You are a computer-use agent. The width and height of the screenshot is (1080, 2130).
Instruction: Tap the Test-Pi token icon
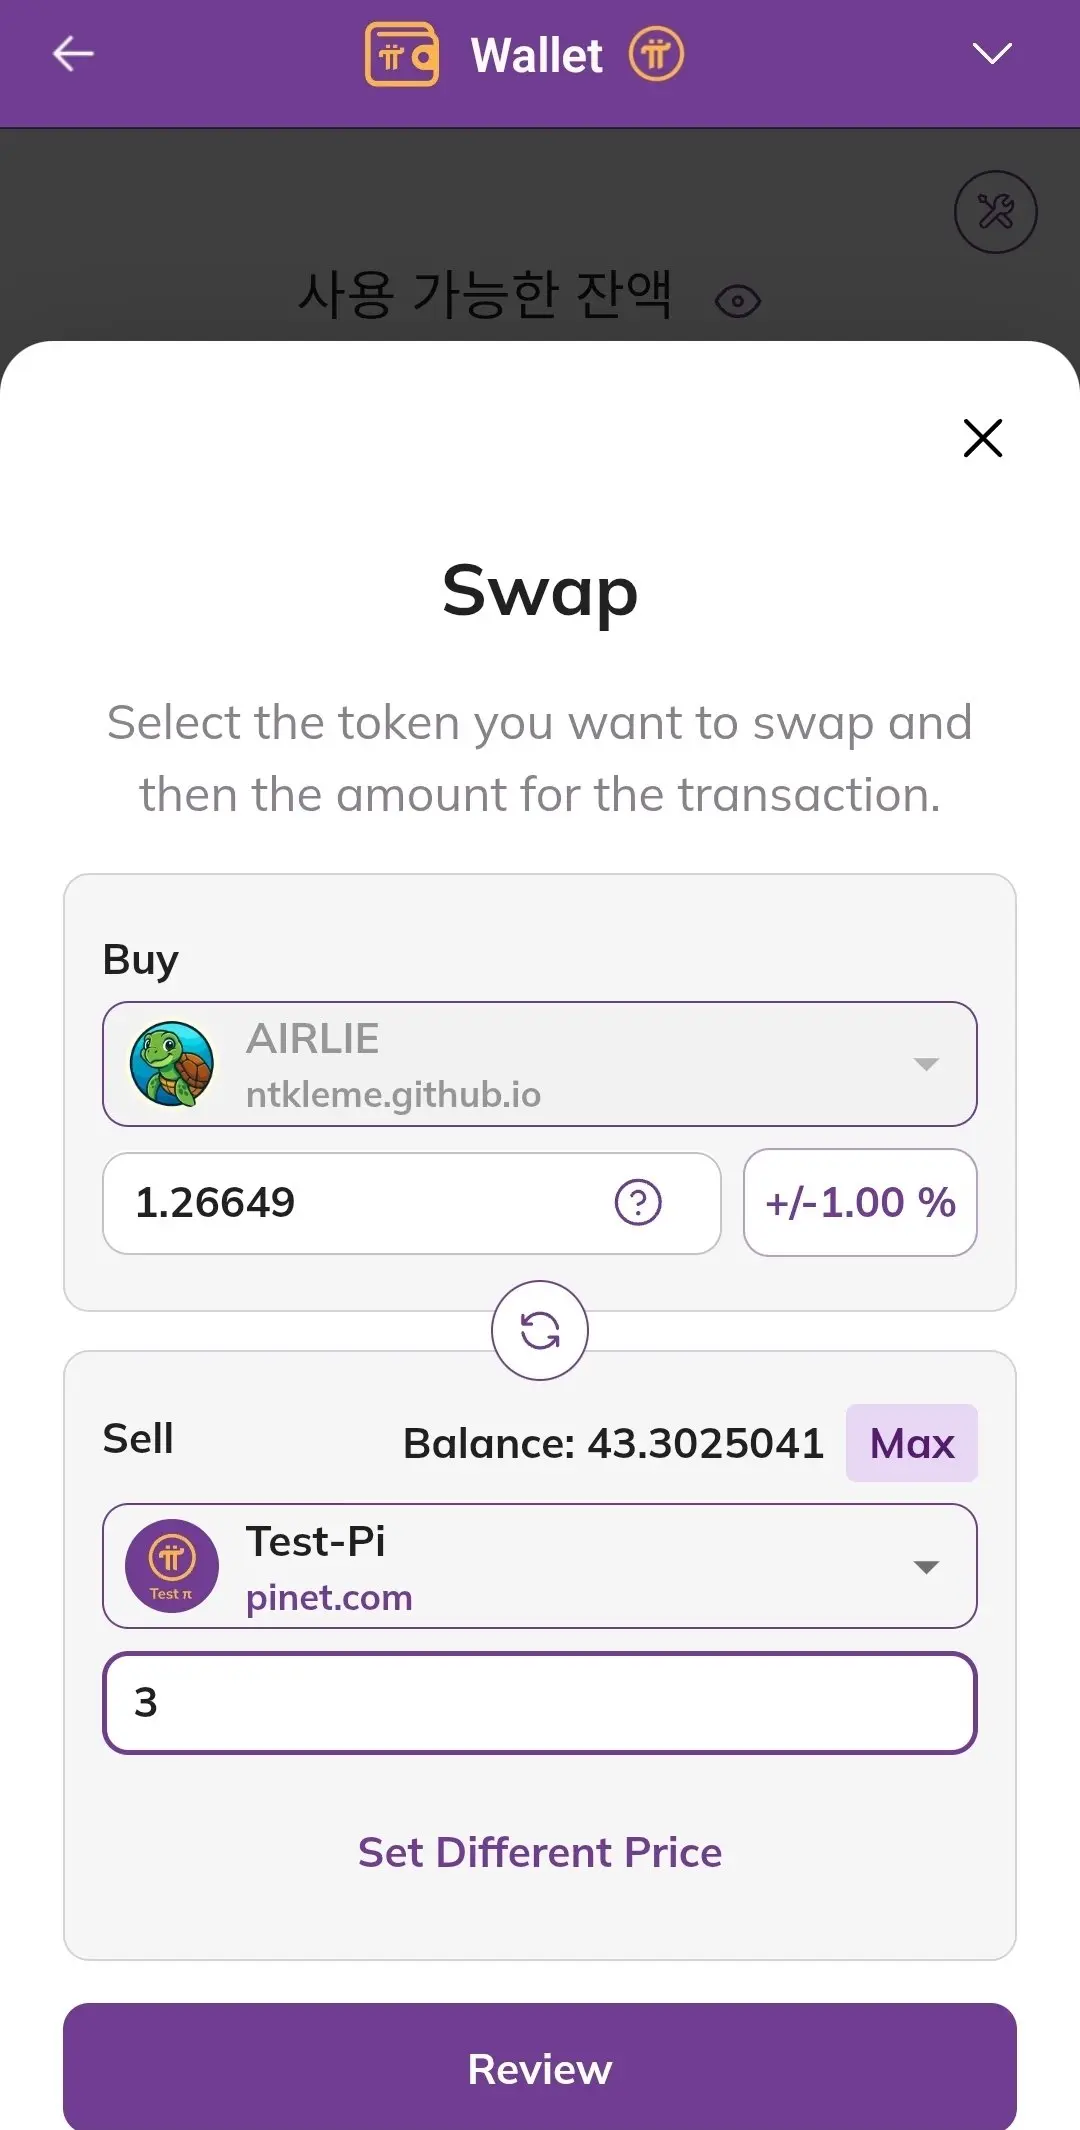172,1566
